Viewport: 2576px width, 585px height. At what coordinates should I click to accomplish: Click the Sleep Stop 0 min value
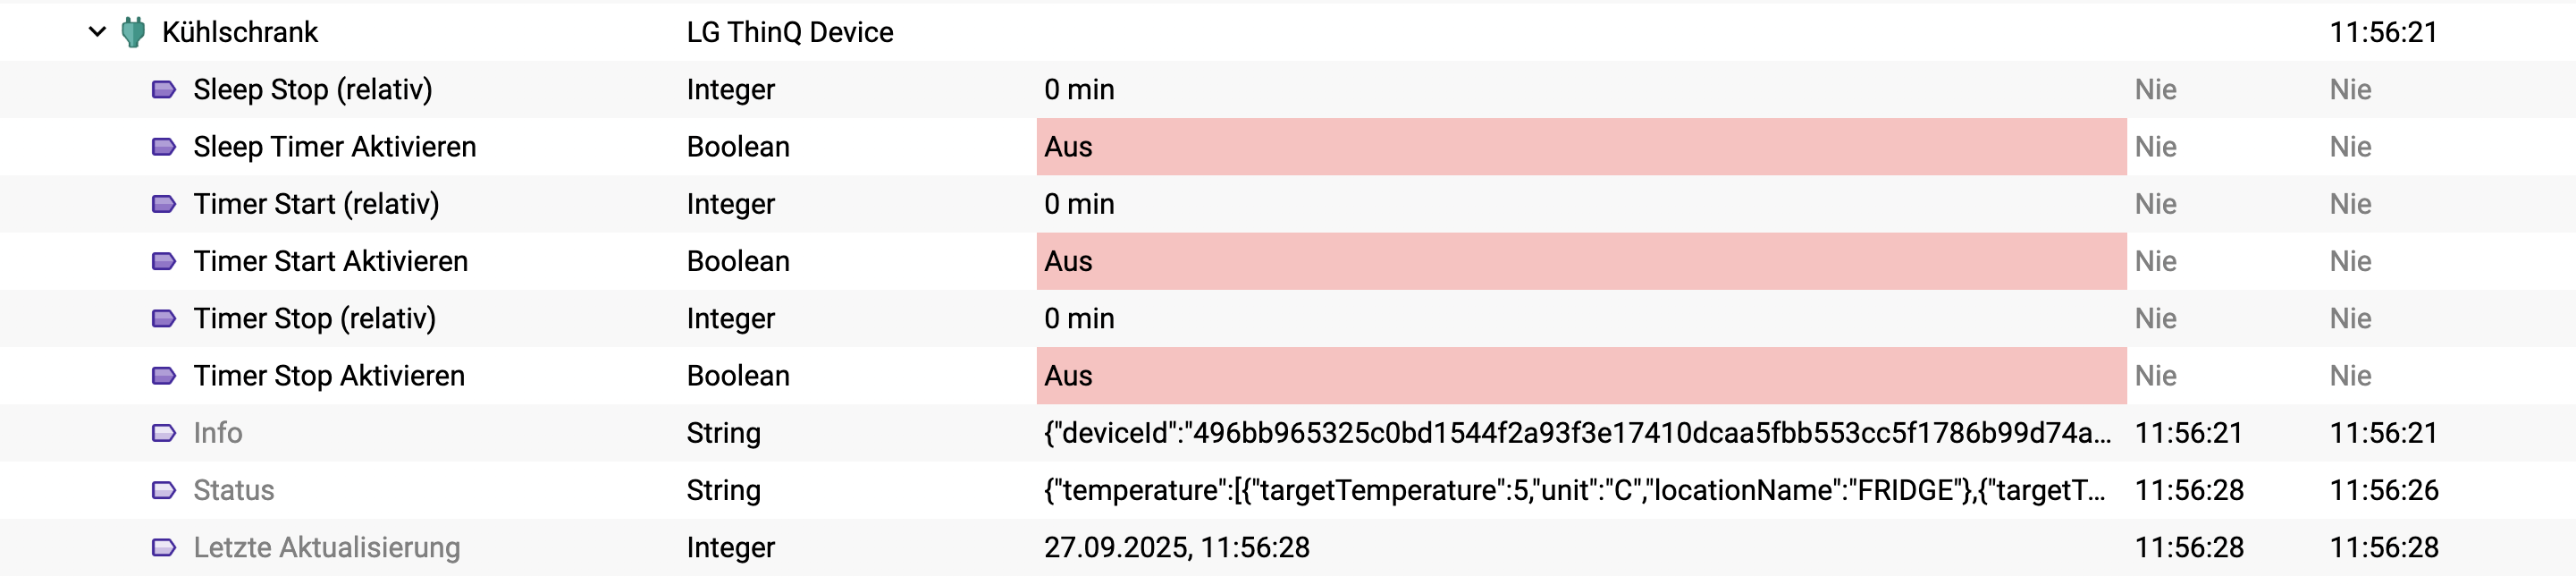[1079, 90]
